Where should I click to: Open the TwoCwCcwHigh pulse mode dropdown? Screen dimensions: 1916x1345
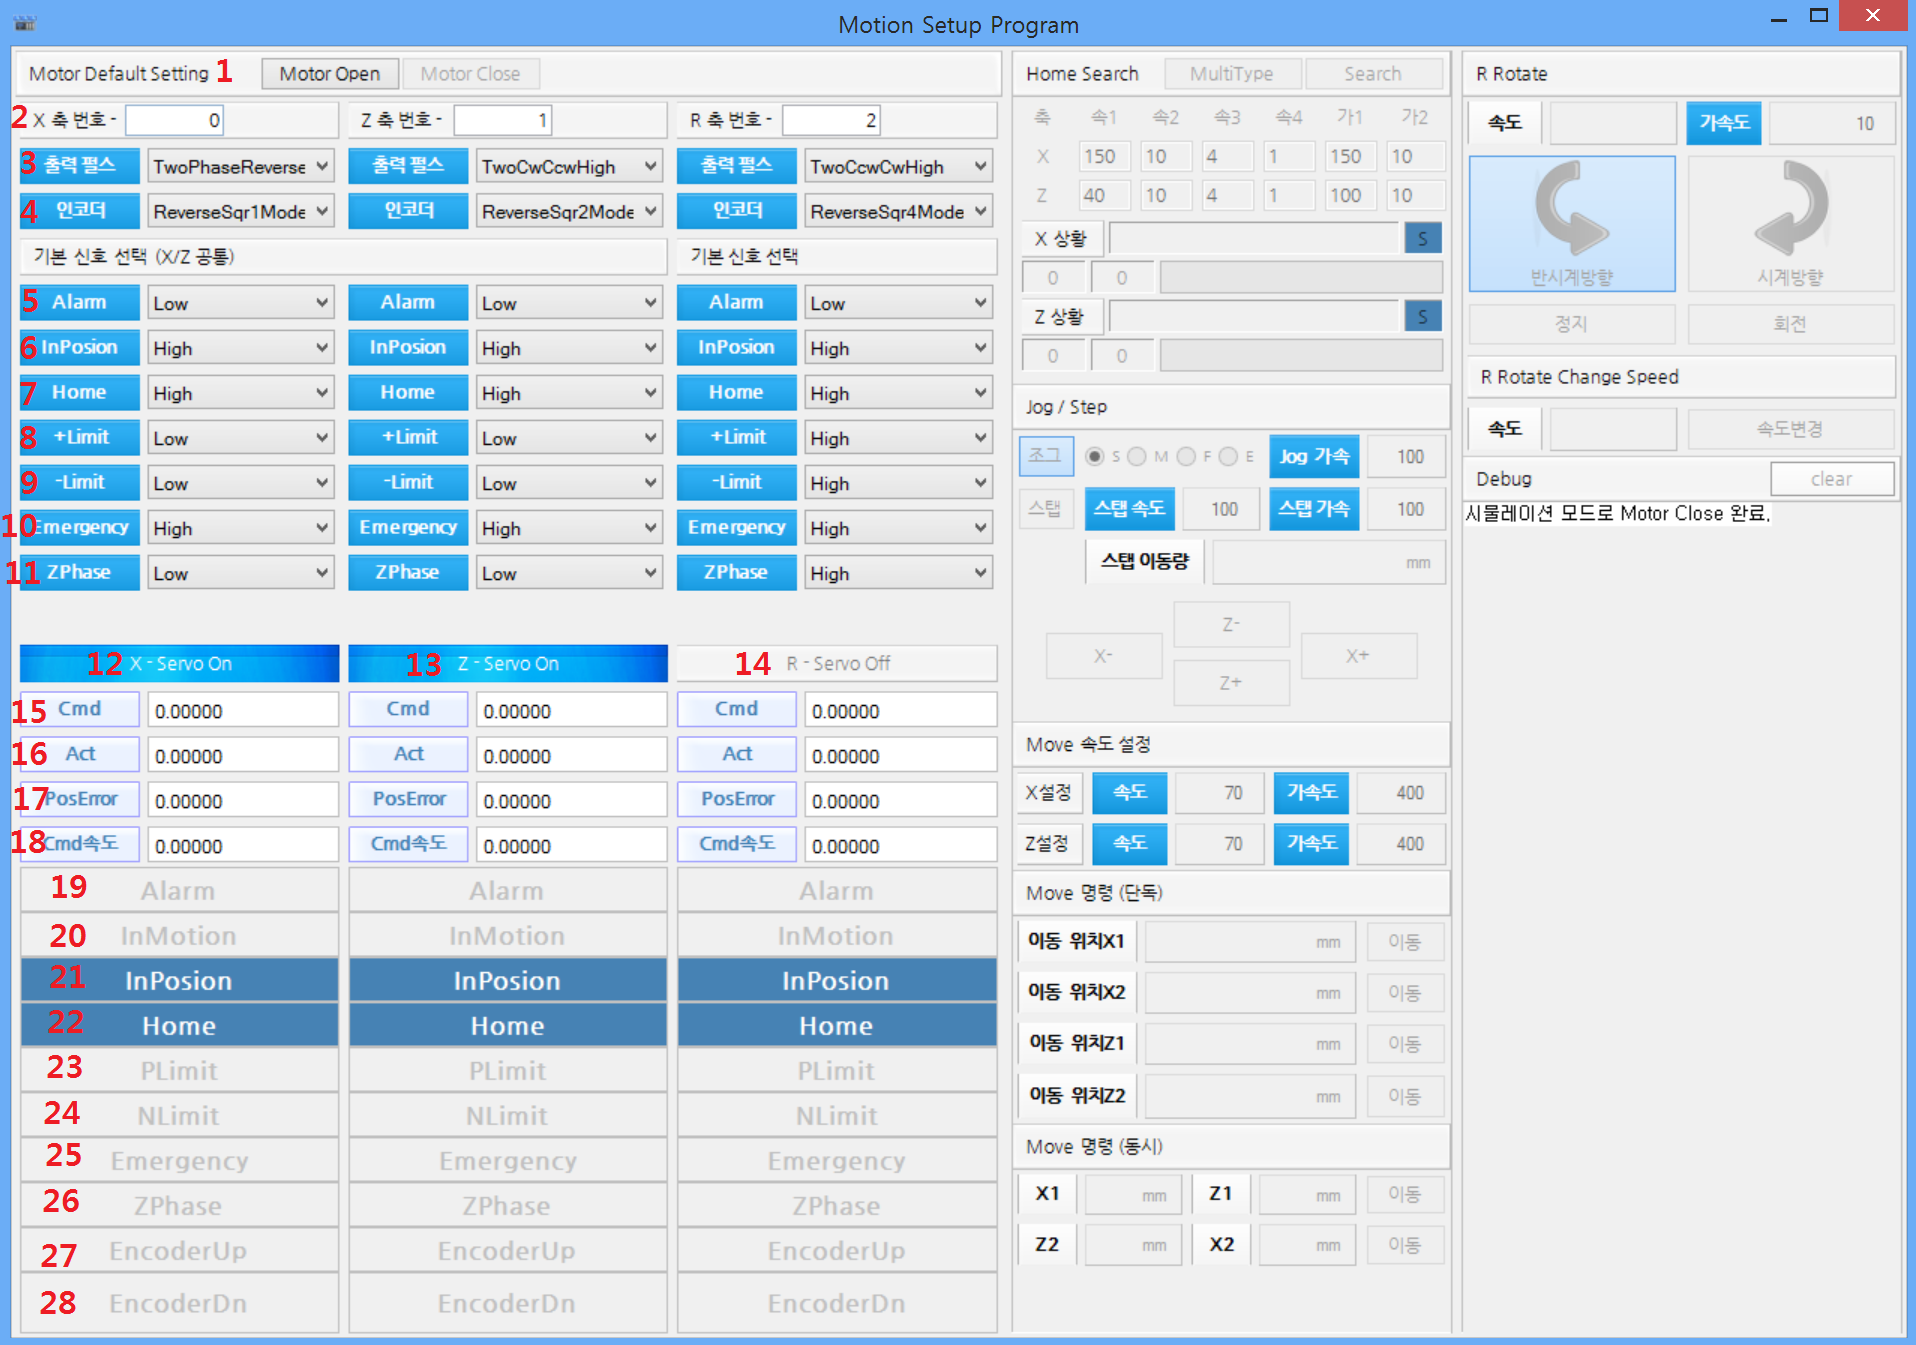pos(569,167)
